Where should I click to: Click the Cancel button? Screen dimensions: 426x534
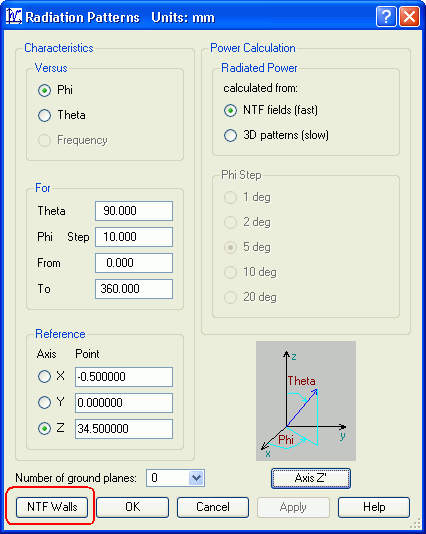(x=213, y=507)
